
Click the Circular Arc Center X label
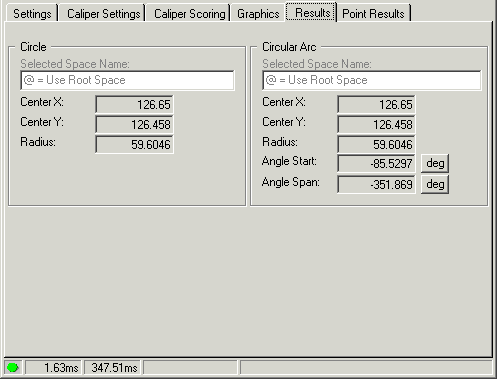(284, 102)
